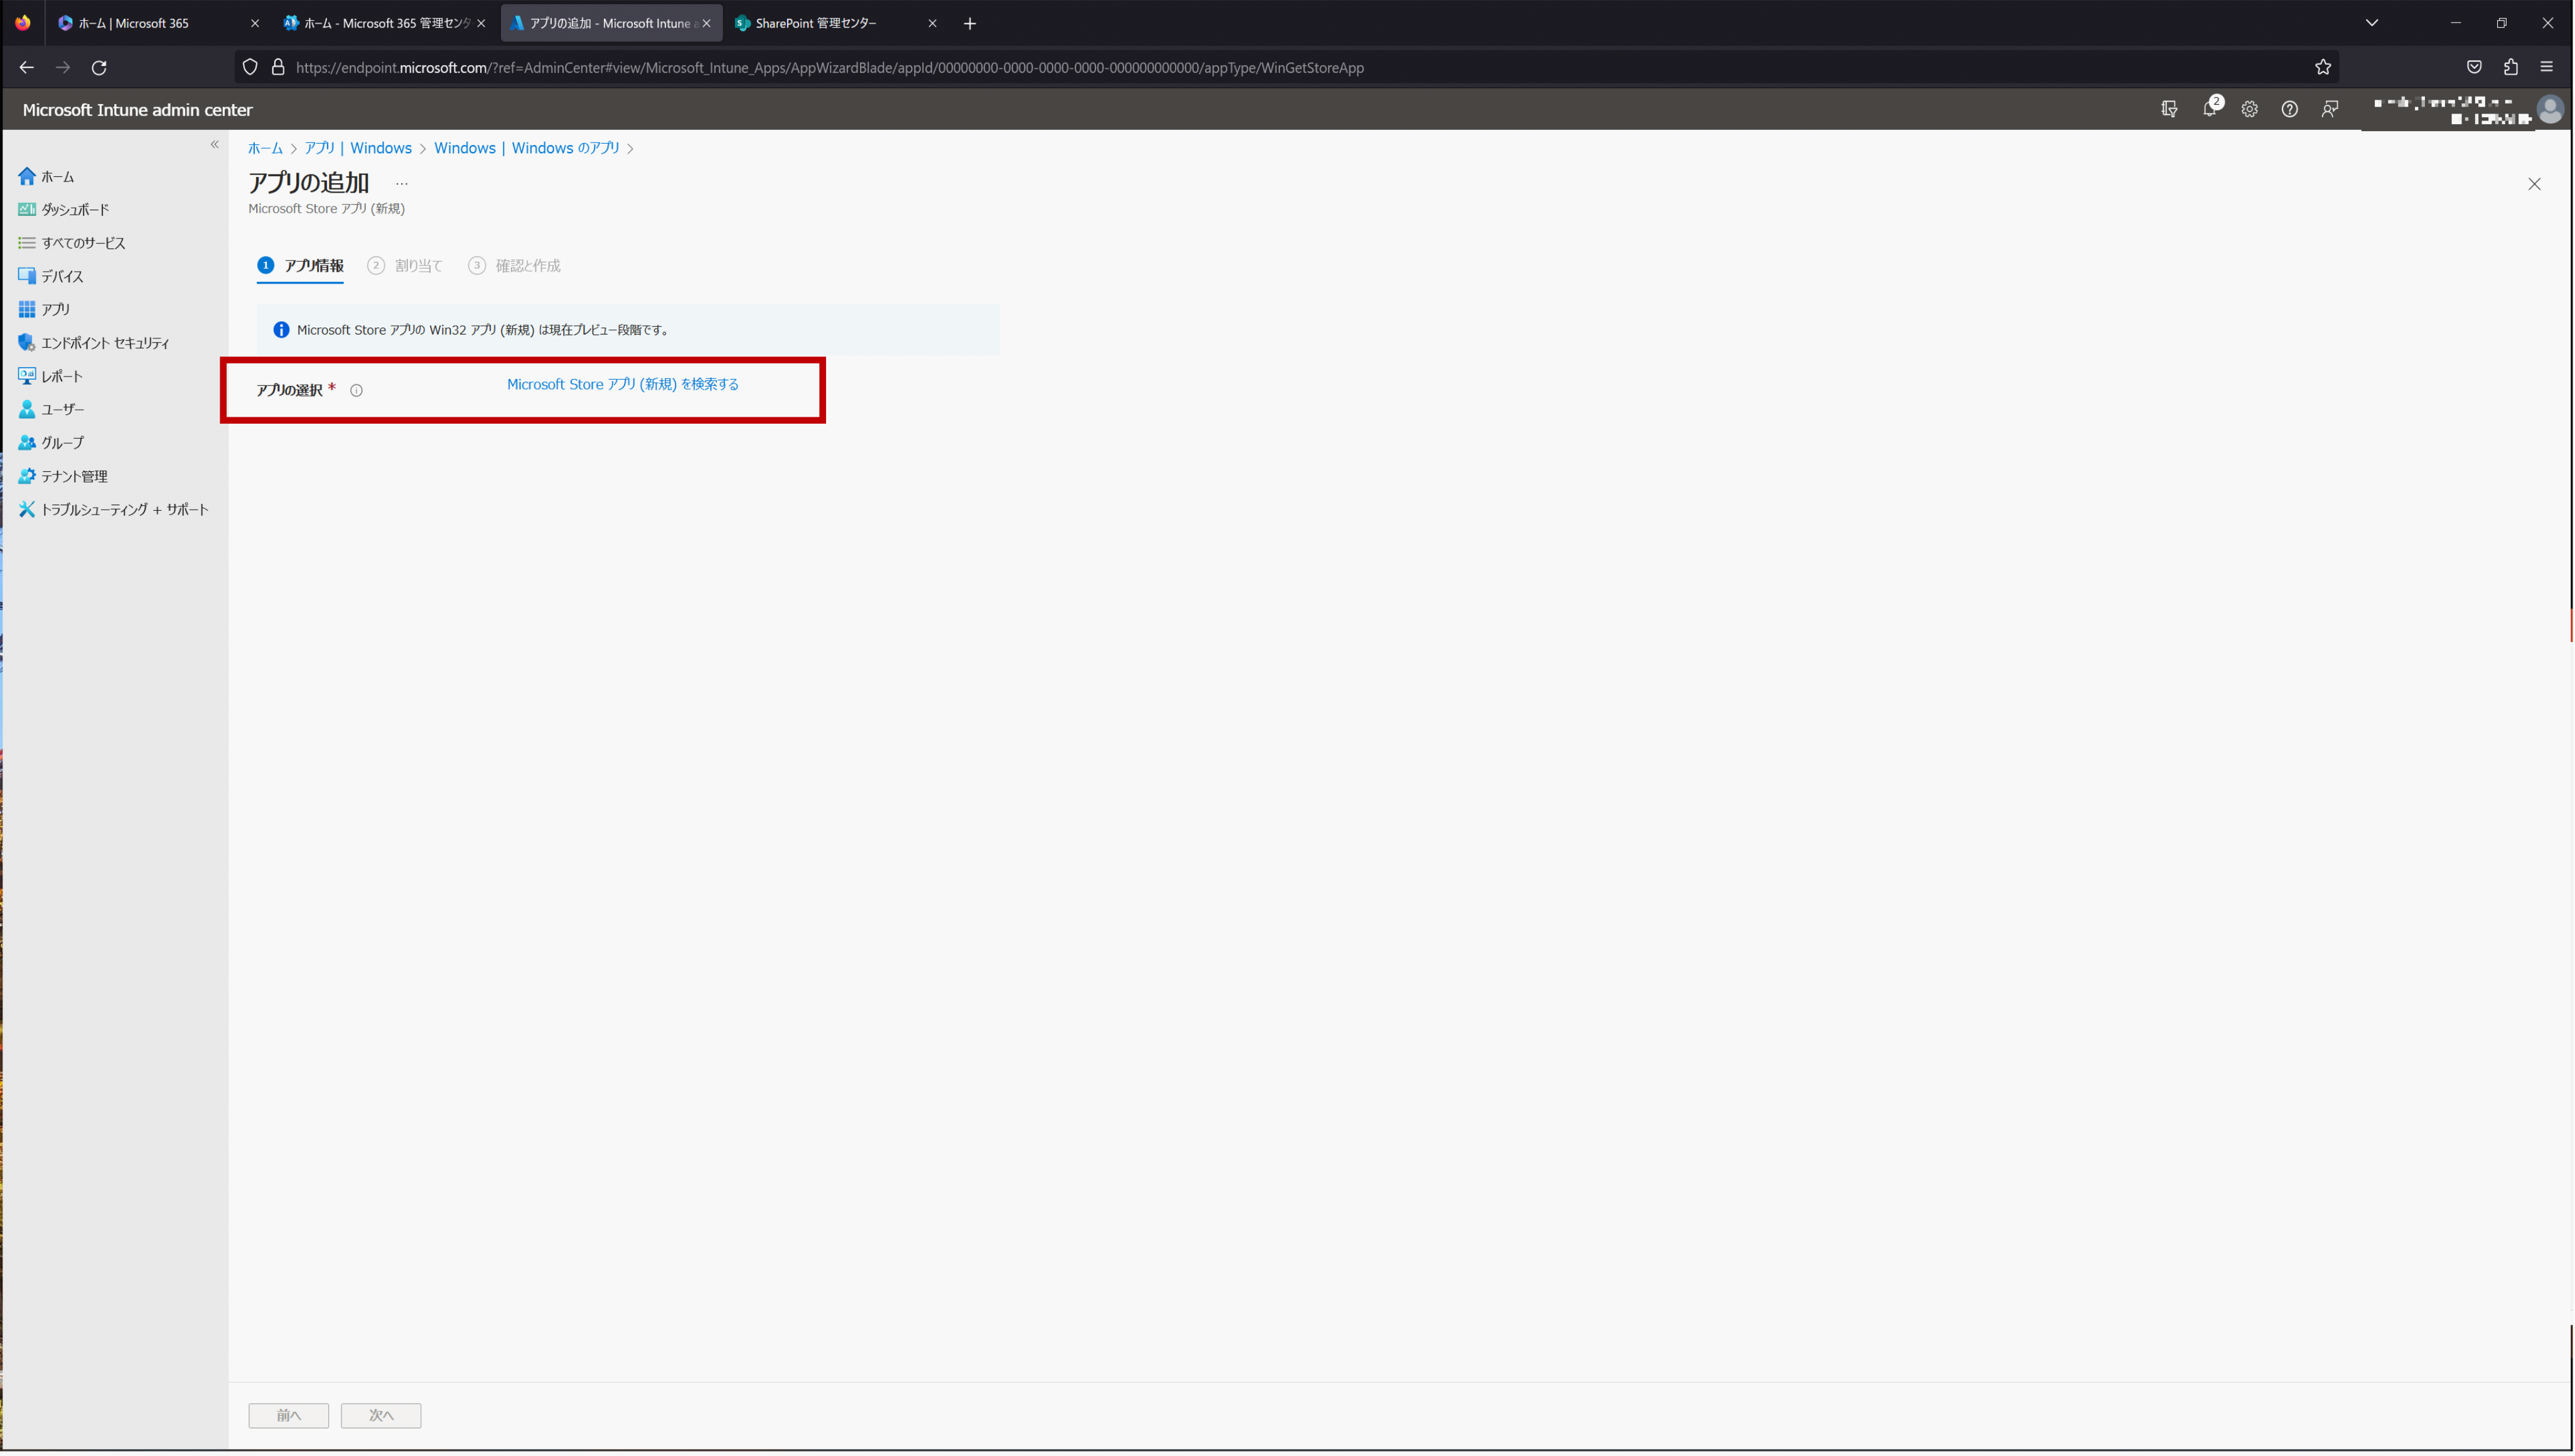
Task: Close the SharePoint 管理センター browser tab
Action: coord(932,23)
